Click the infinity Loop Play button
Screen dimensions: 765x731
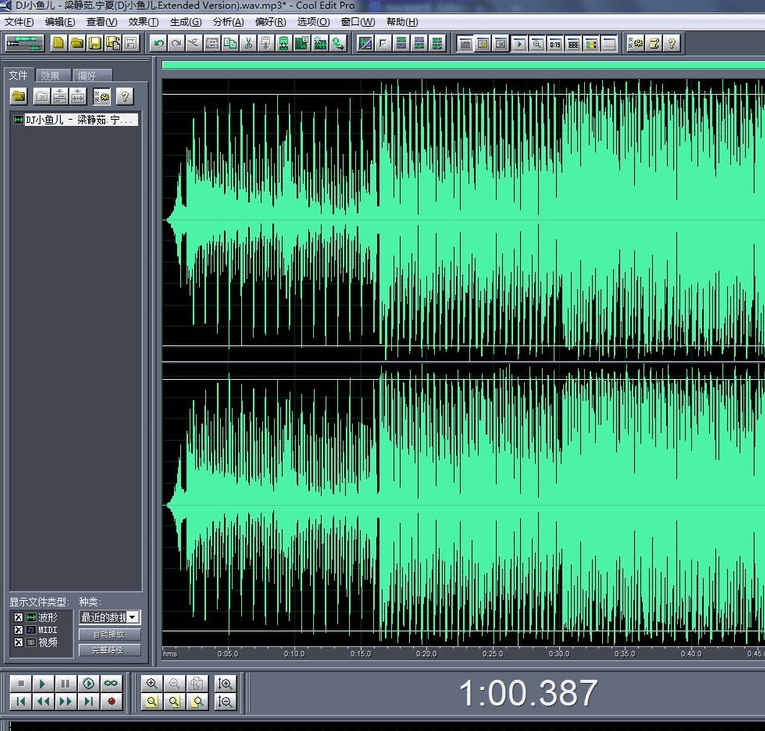[111, 683]
